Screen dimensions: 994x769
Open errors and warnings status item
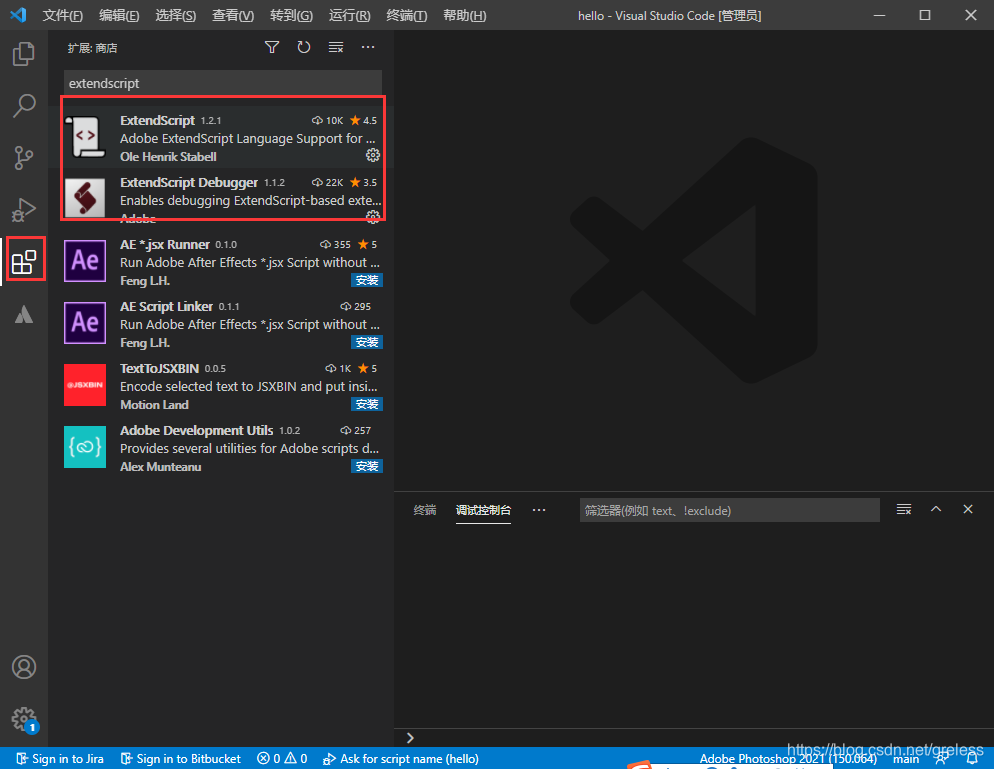(282, 758)
